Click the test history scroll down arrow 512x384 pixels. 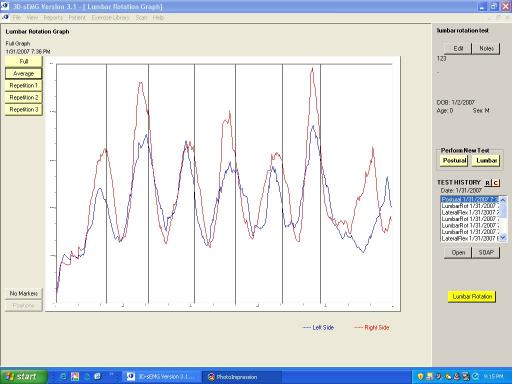tap(503, 237)
